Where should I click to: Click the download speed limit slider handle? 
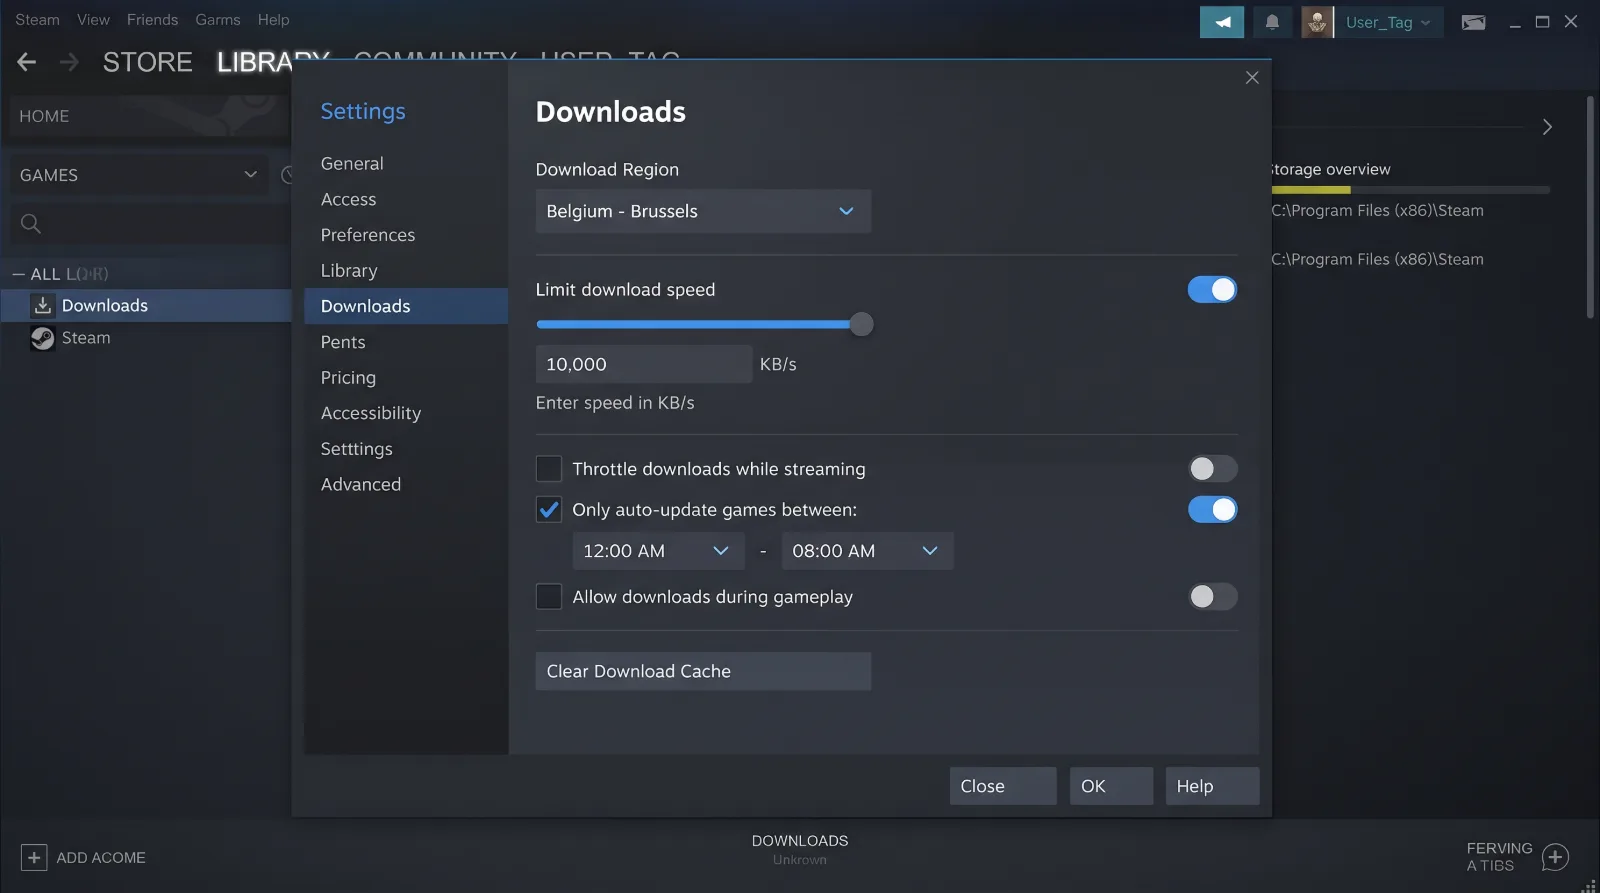click(861, 324)
